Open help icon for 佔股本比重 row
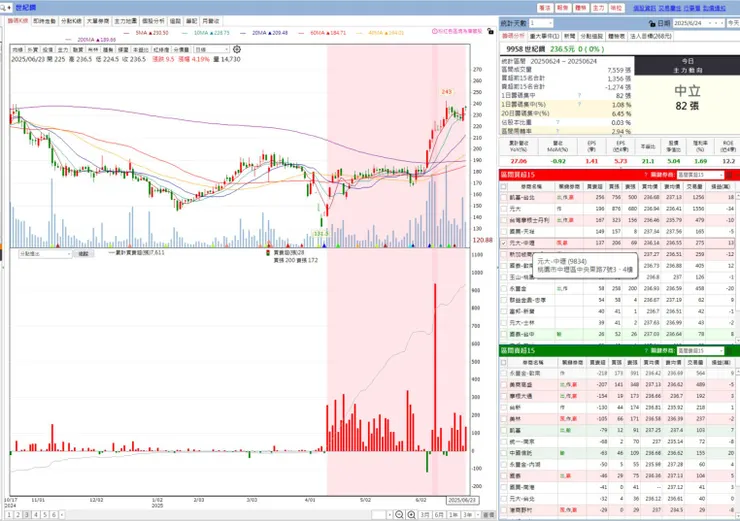The width and height of the screenshot is (740, 521). pos(557,122)
